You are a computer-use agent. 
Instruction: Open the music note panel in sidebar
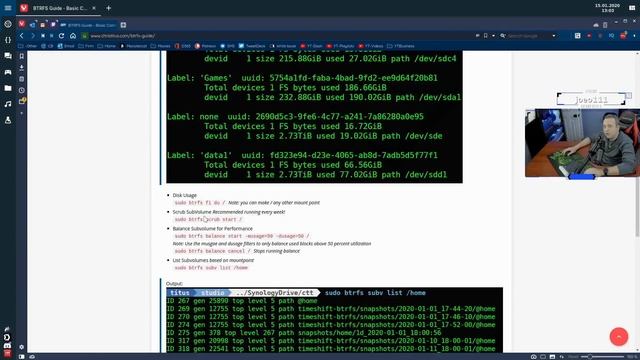point(8,104)
